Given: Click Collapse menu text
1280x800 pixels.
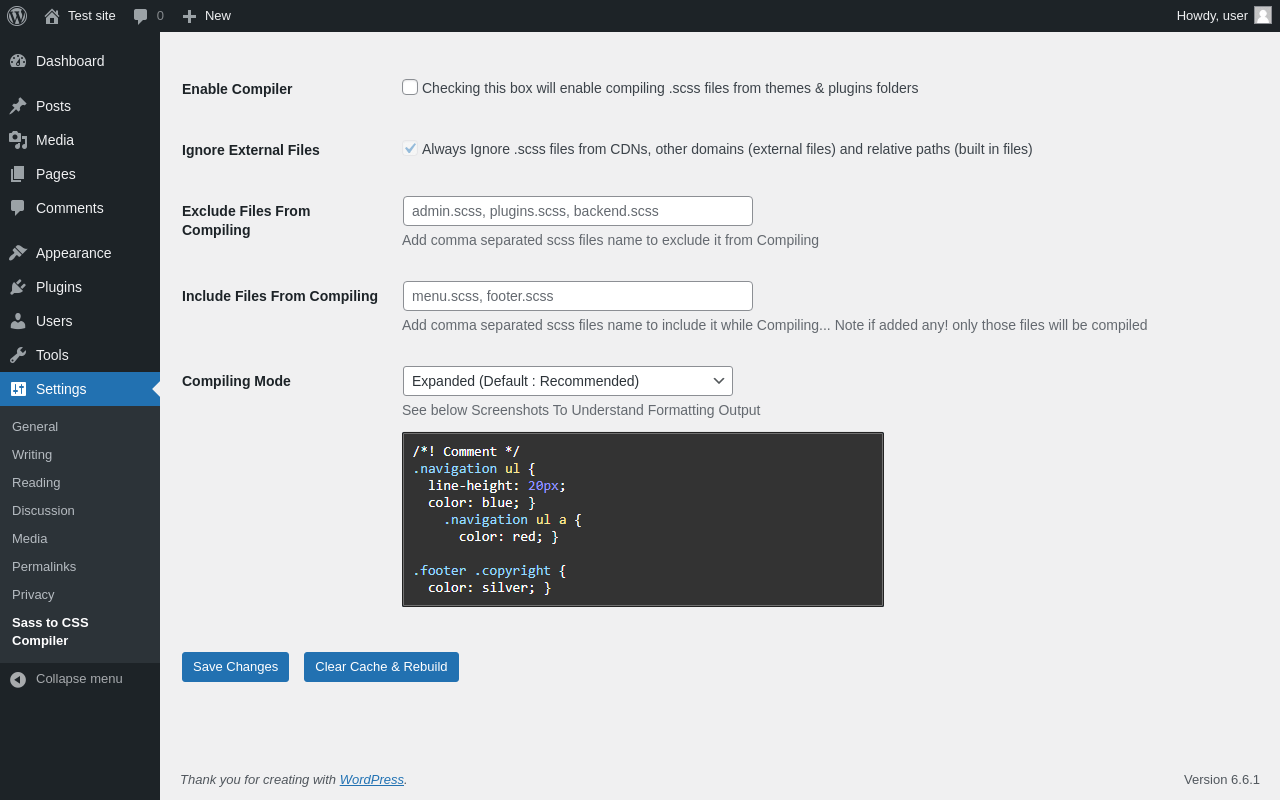Looking at the screenshot, I should click(79, 679).
